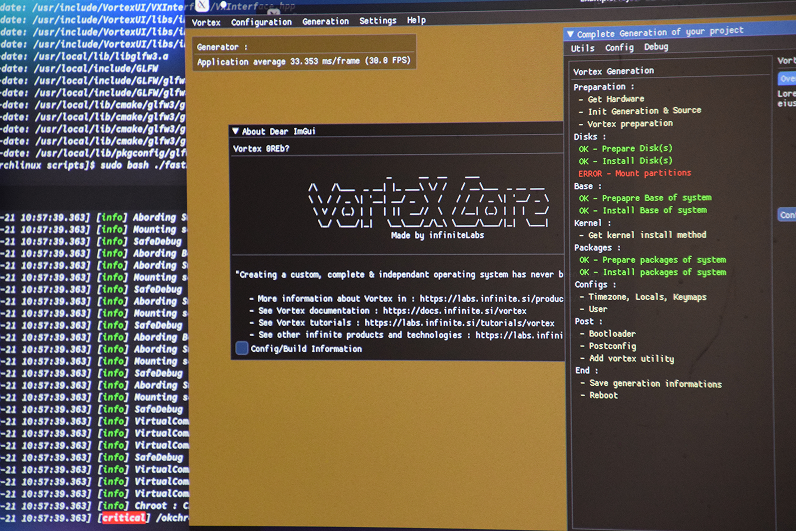This screenshot has width=796, height=531.
Task: Click the 'ERROR - Mount partitions' line
Action: coord(635,173)
